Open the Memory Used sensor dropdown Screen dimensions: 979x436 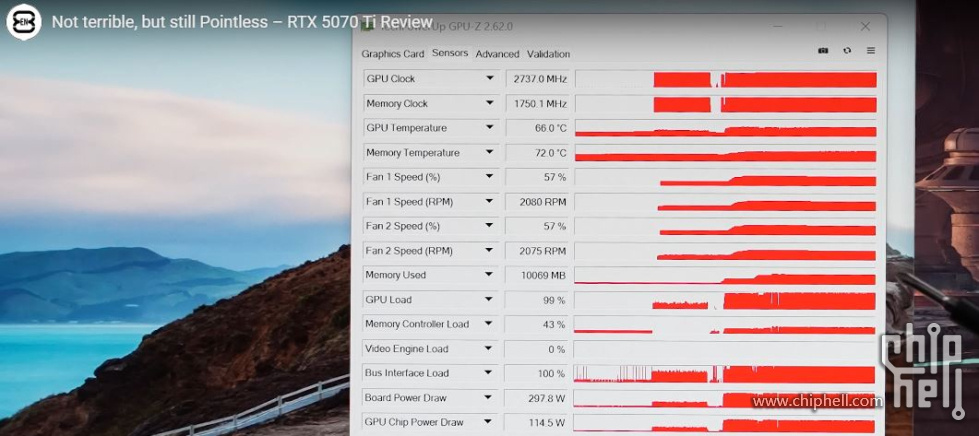coord(490,275)
